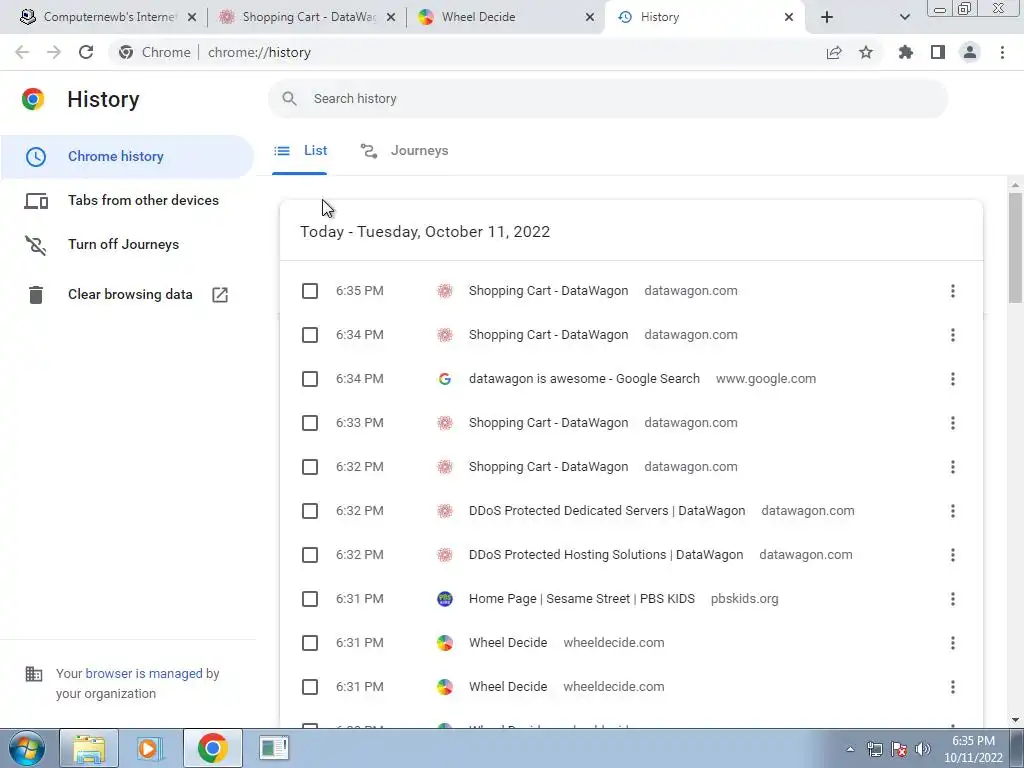Click the PBS KIDS favicon in history list

tap(445, 599)
